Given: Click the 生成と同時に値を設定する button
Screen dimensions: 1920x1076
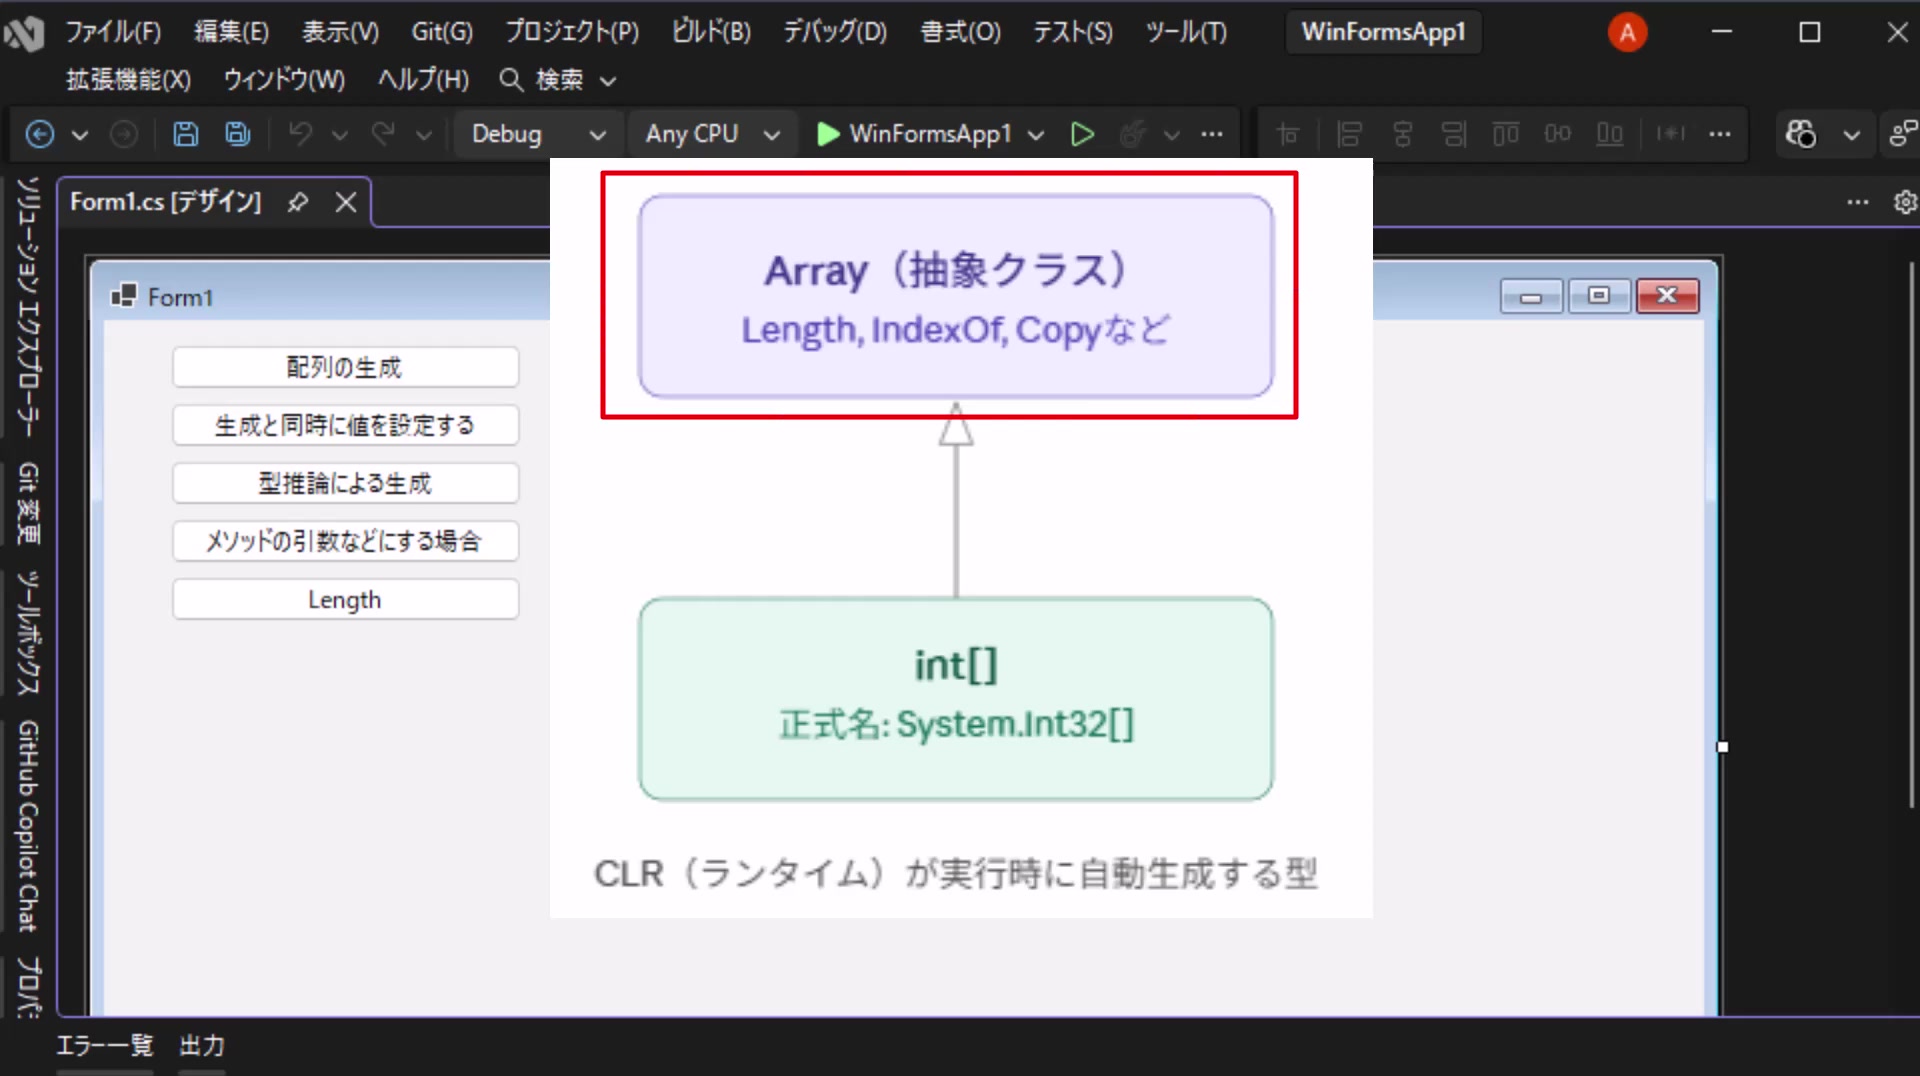Looking at the screenshot, I should click(345, 425).
